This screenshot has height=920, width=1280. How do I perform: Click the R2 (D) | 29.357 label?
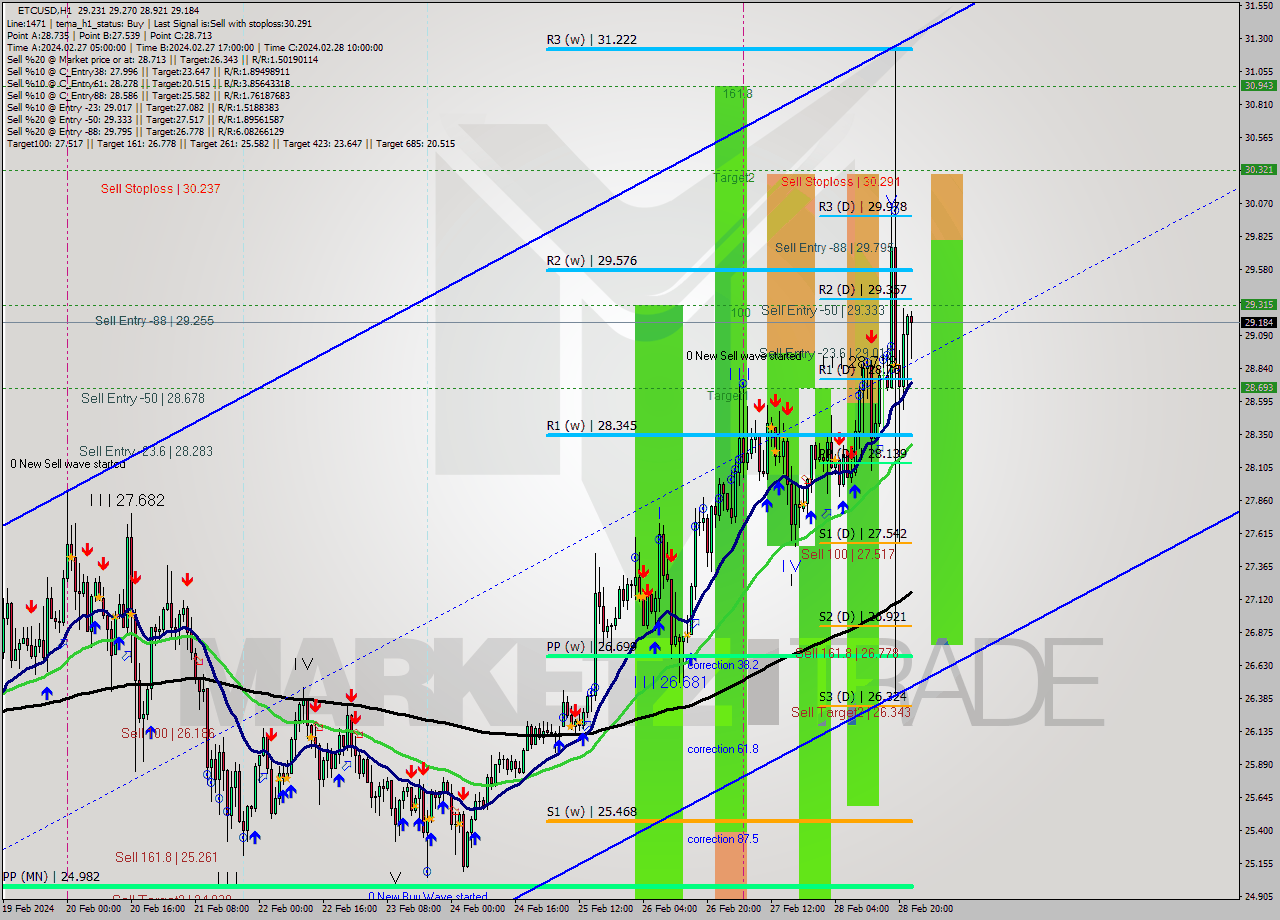(x=862, y=290)
